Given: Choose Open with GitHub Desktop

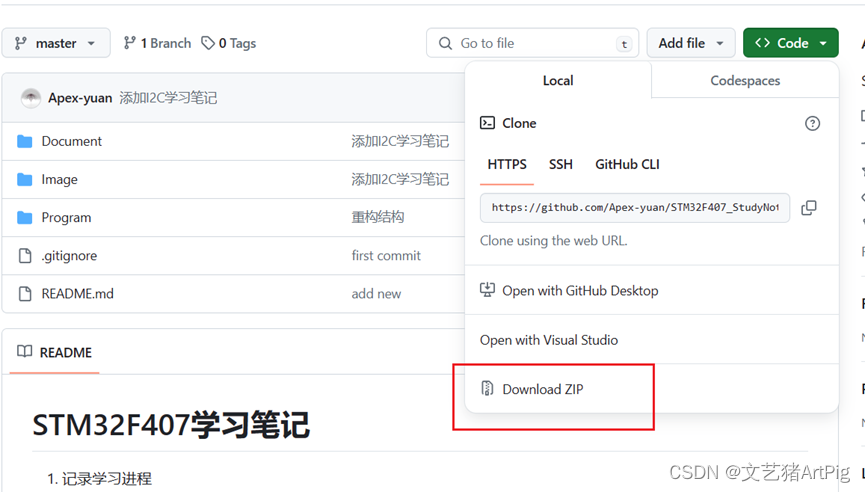Looking at the screenshot, I should [x=652, y=290].
